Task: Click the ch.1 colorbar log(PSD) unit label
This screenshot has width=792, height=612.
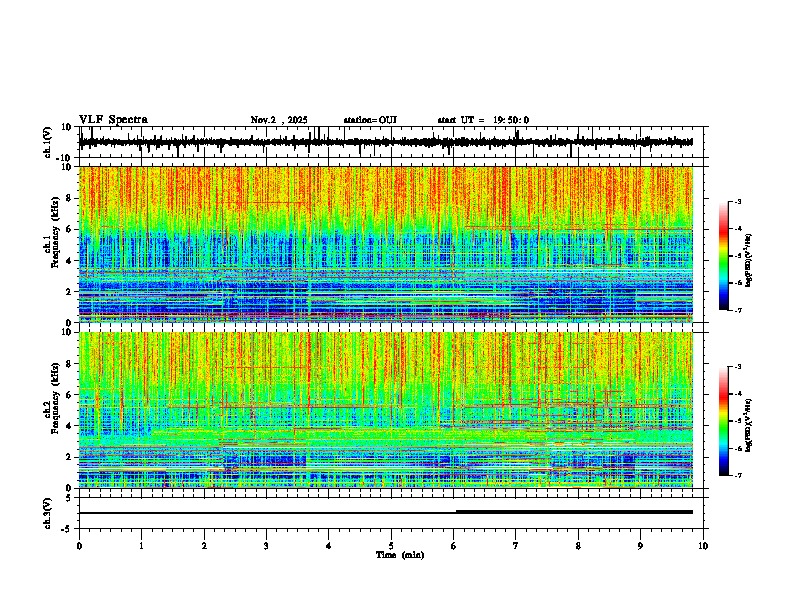Action: pos(748,260)
